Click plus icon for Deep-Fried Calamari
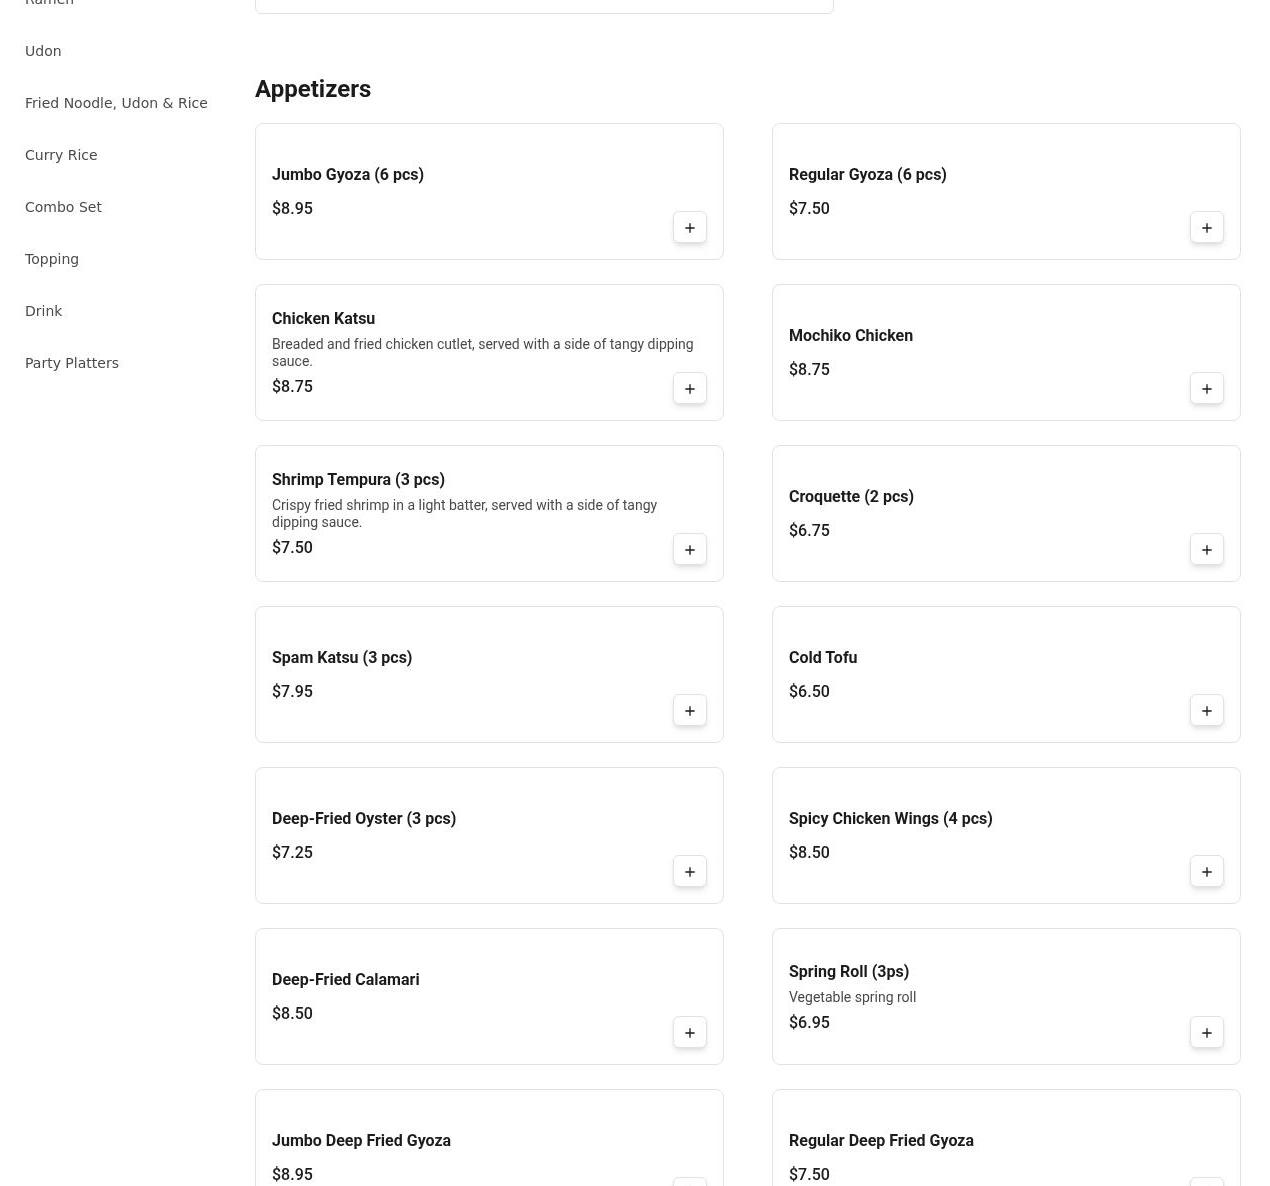Viewport: 1270px width, 1186px height. coord(689,1033)
